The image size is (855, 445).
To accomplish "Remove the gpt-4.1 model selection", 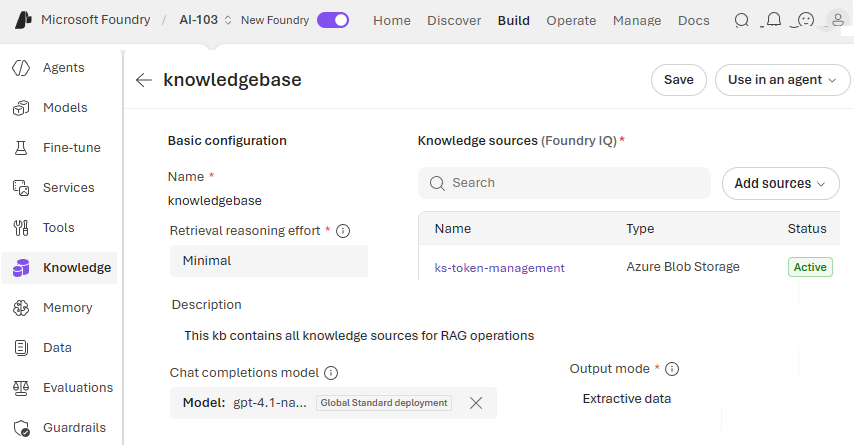I will tap(476, 403).
